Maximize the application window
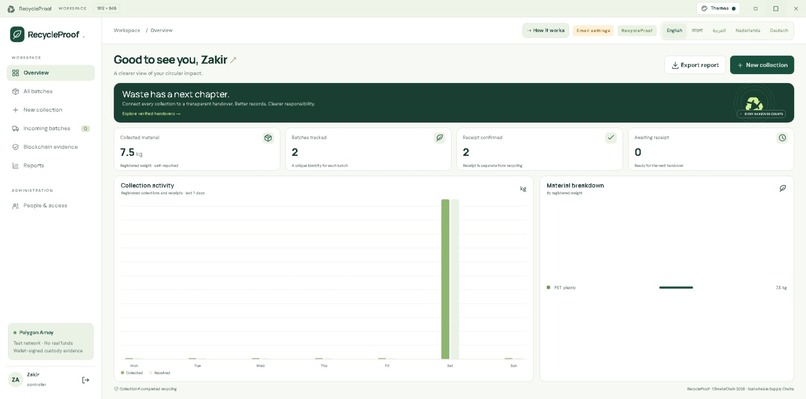This screenshot has height=399, width=806. click(x=776, y=9)
